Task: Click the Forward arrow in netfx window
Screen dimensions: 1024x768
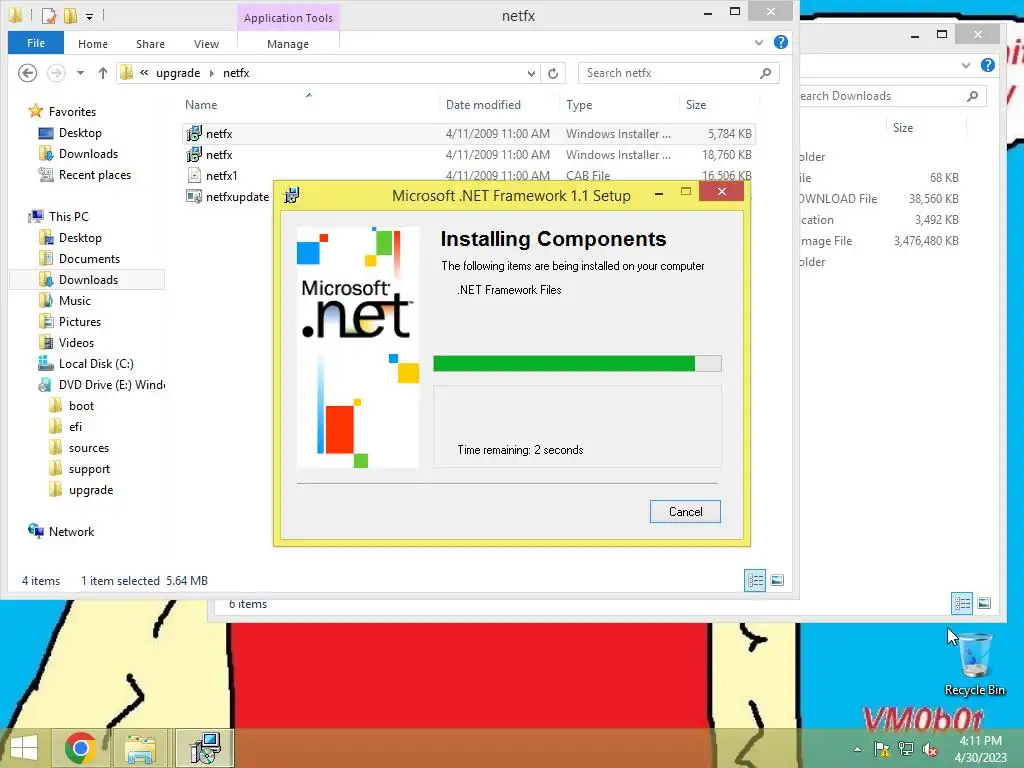Action: [x=56, y=72]
